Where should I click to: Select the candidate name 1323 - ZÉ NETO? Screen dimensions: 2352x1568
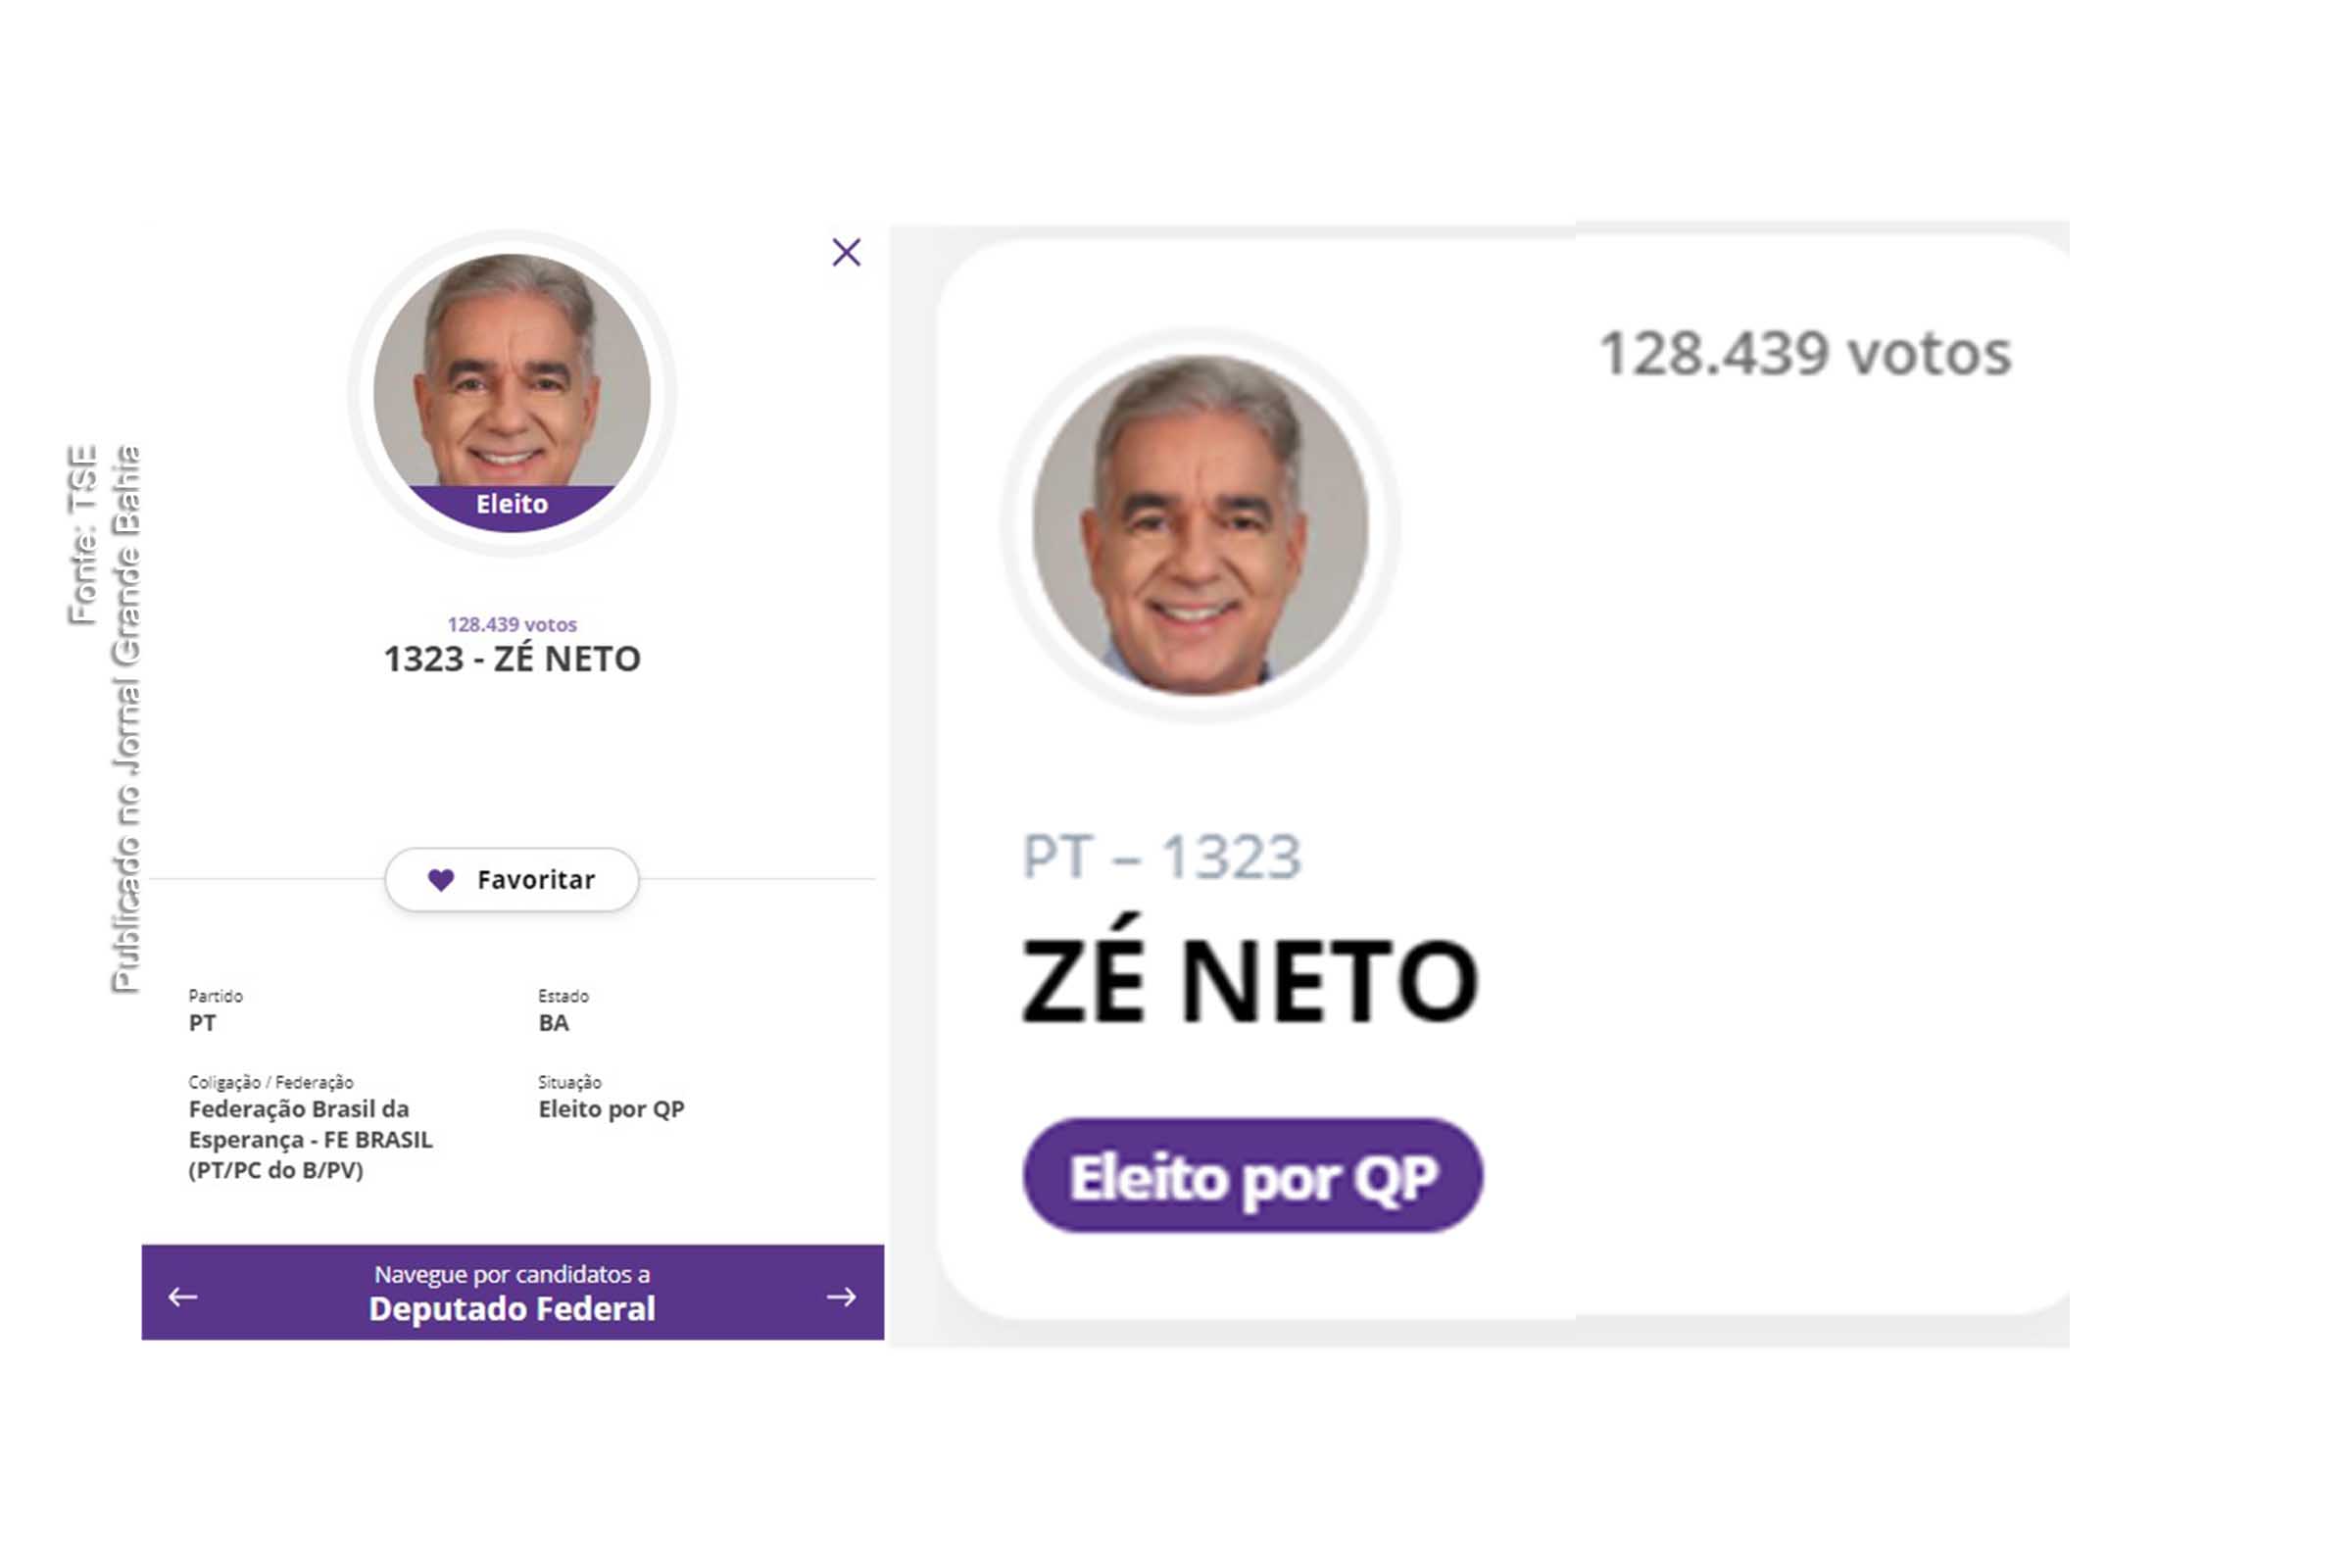click(510, 658)
